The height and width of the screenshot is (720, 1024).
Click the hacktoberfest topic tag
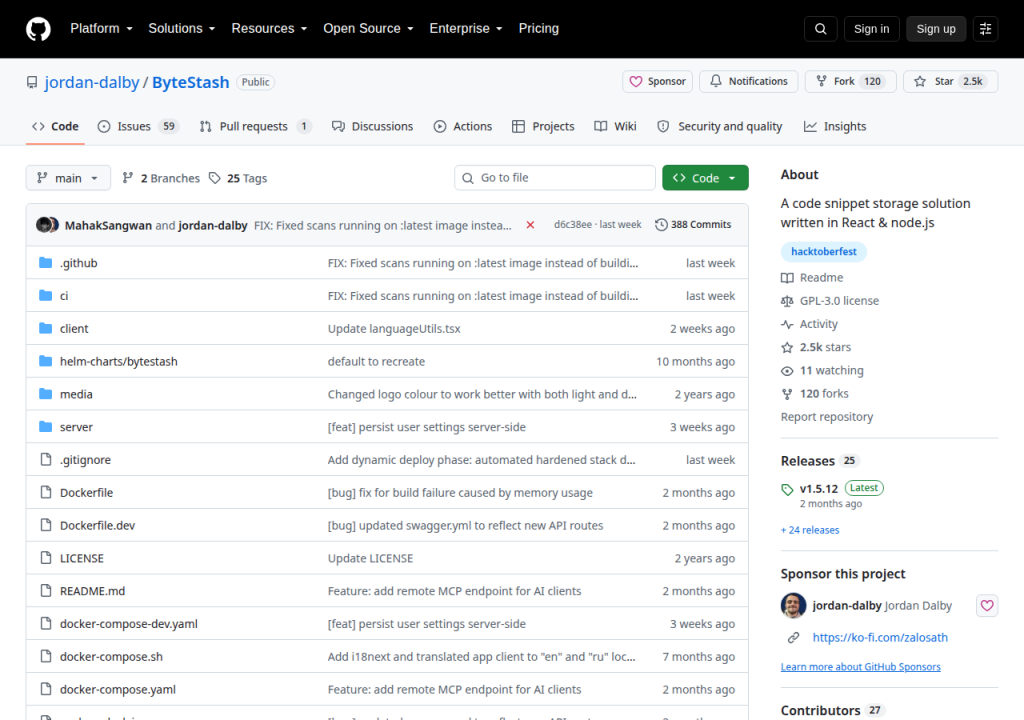(824, 252)
